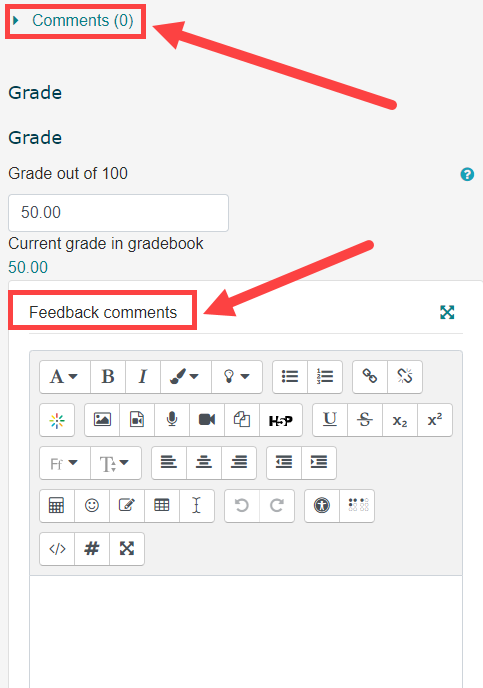Open font color brush dropdown
Image resolution: width=483 pixels, height=688 pixels.
click(x=186, y=377)
